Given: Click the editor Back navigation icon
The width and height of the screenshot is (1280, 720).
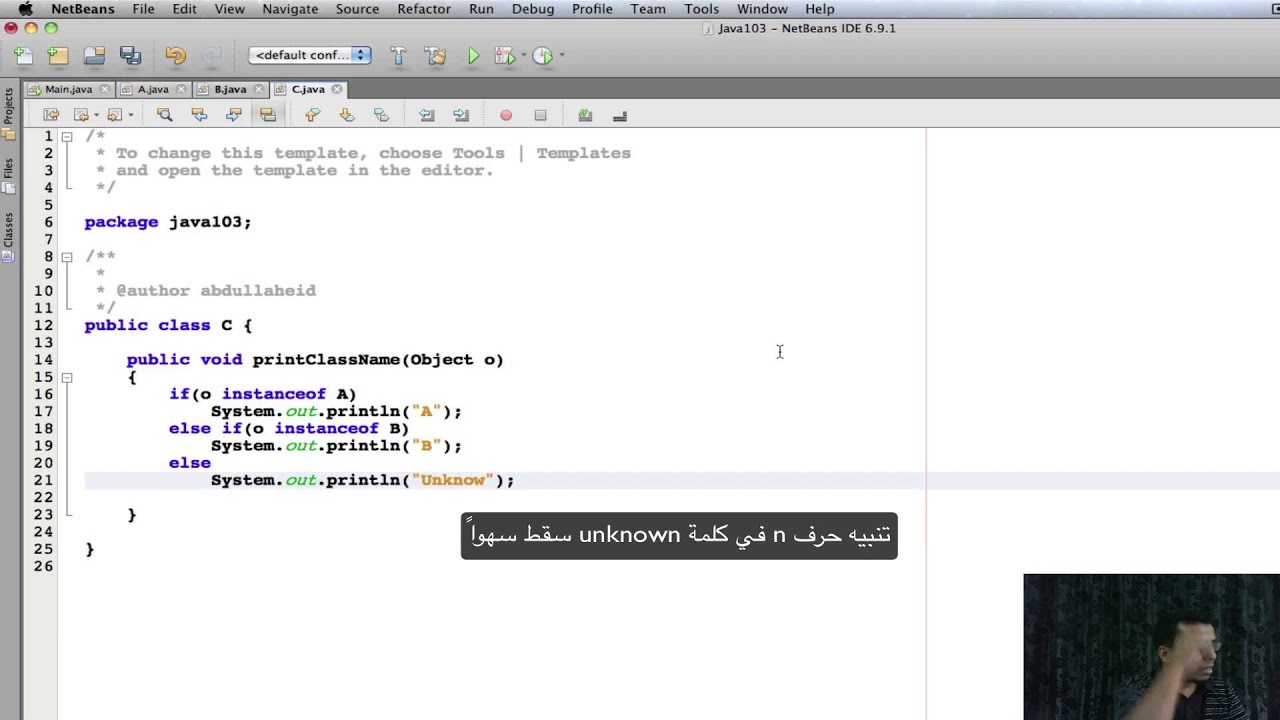Looking at the screenshot, I should coord(81,115).
